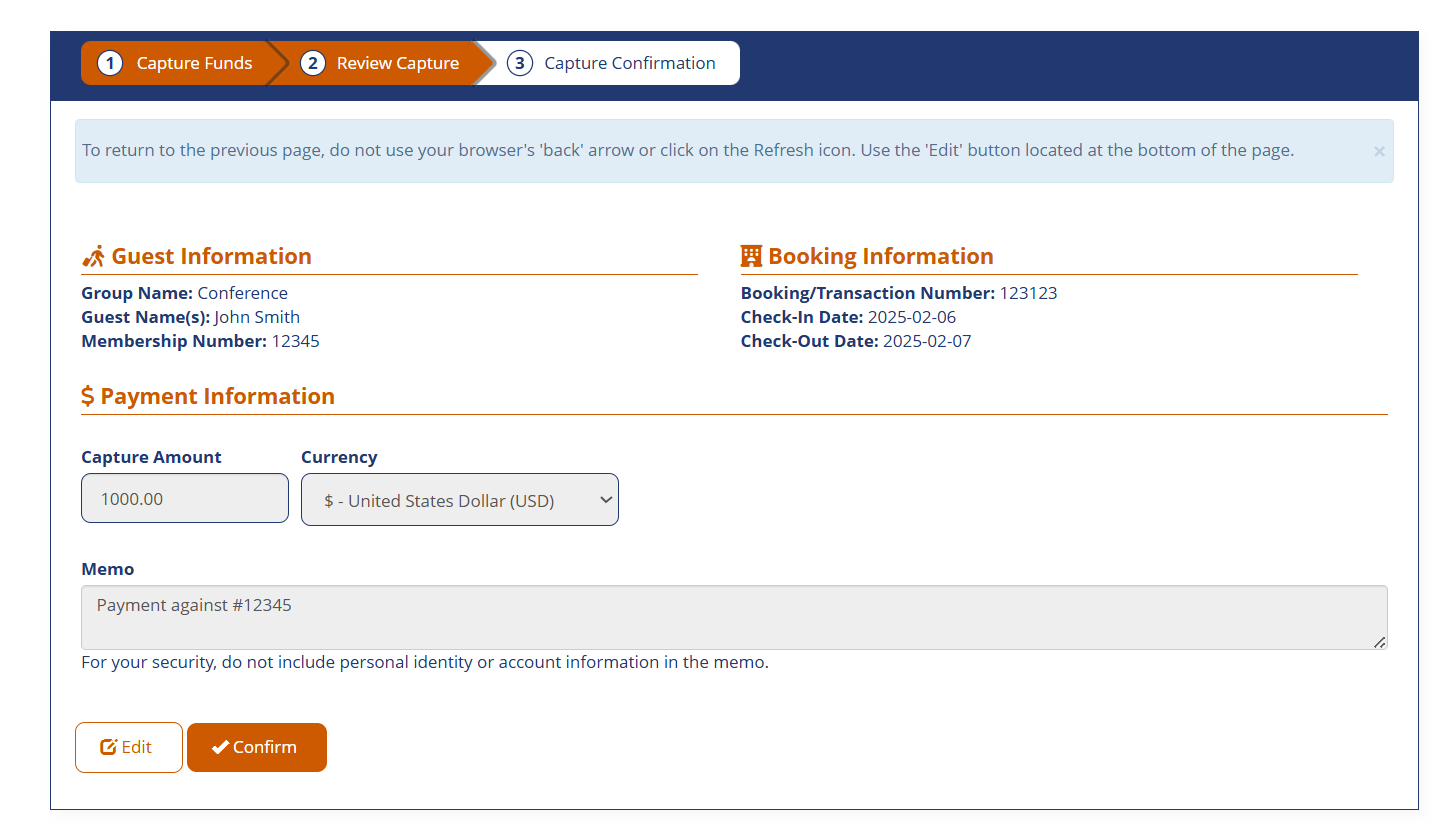
Task: Choose United States Dollar from the currency combo box
Action: click(x=459, y=499)
